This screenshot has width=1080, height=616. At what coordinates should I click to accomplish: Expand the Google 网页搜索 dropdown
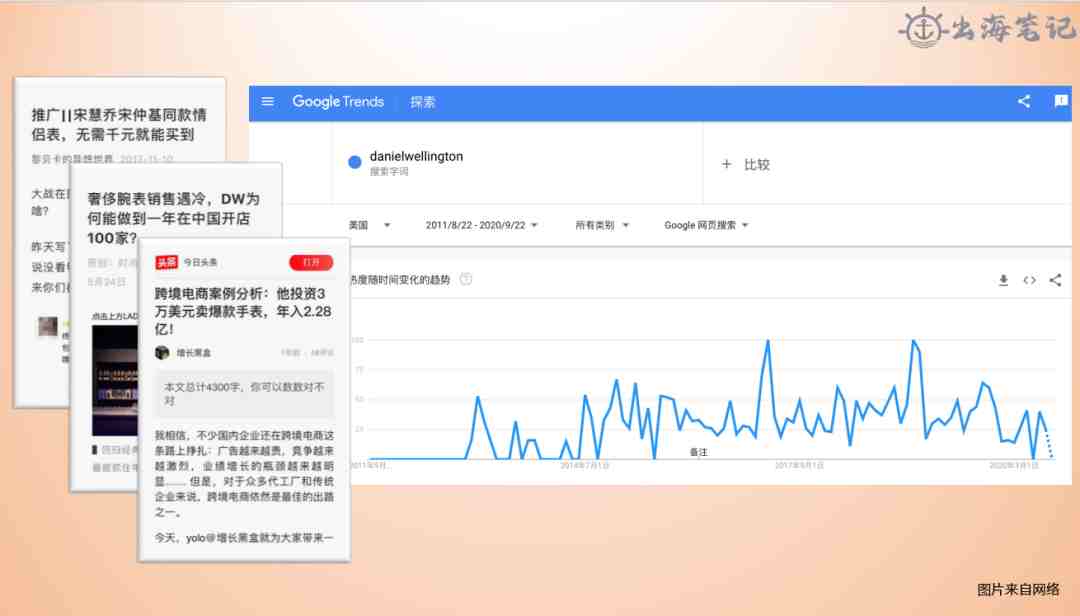tap(706, 225)
